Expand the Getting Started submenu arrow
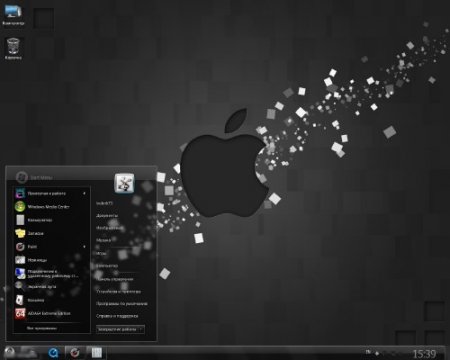This screenshot has width=450, height=360. point(84,193)
